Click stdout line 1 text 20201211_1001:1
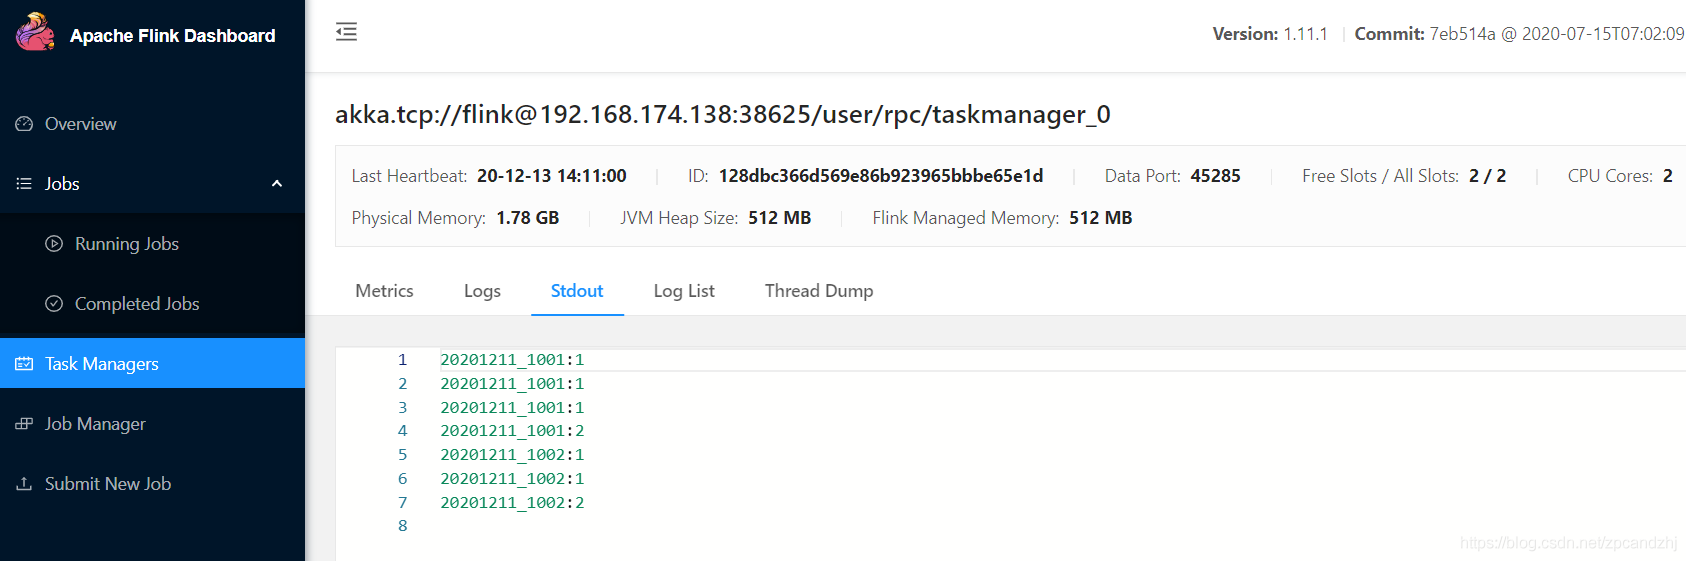This screenshot has width=1686, height=561. (x=512, y=360)
